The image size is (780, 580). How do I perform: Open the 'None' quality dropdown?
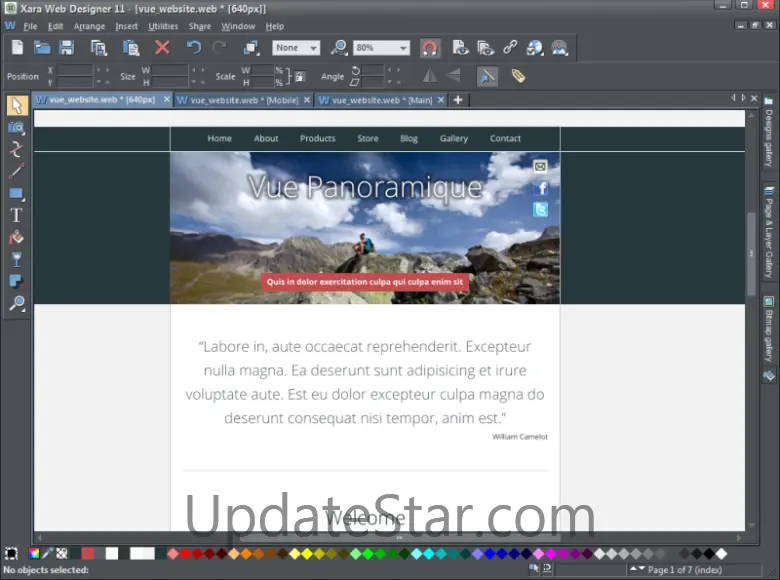(x=313, y=47)
